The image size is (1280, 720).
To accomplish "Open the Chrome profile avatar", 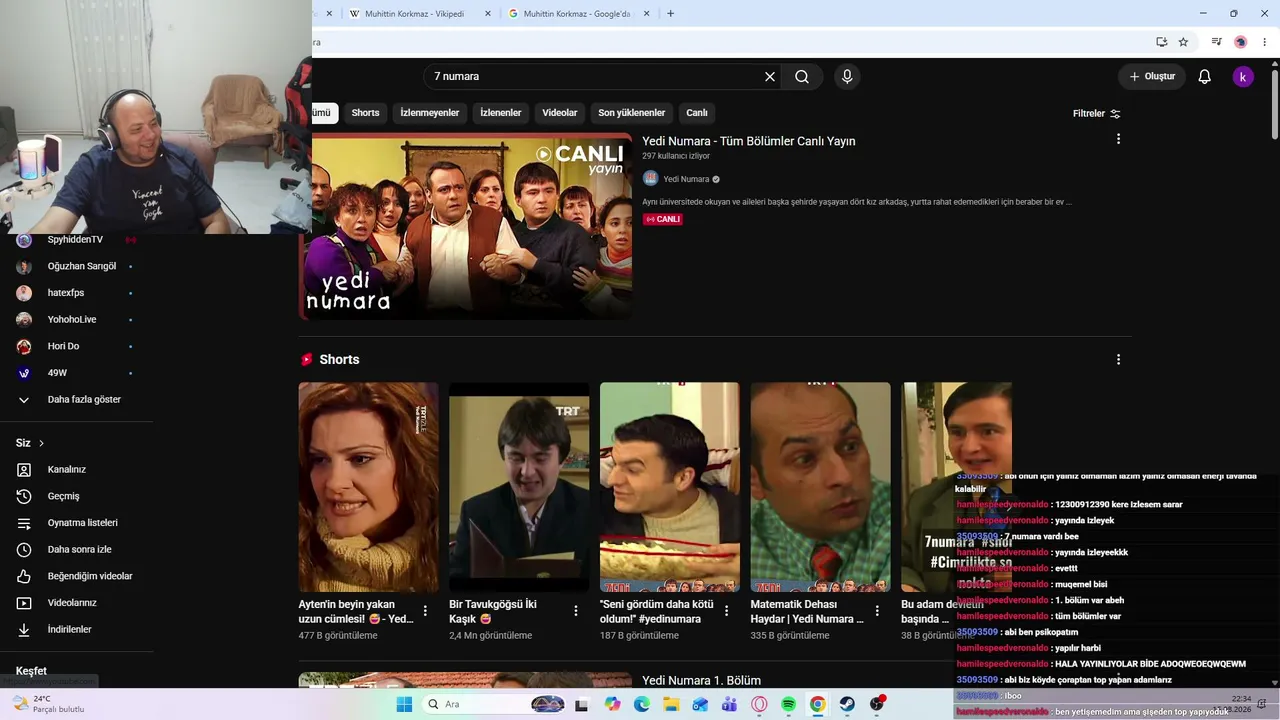I will tap(1241, 42).
